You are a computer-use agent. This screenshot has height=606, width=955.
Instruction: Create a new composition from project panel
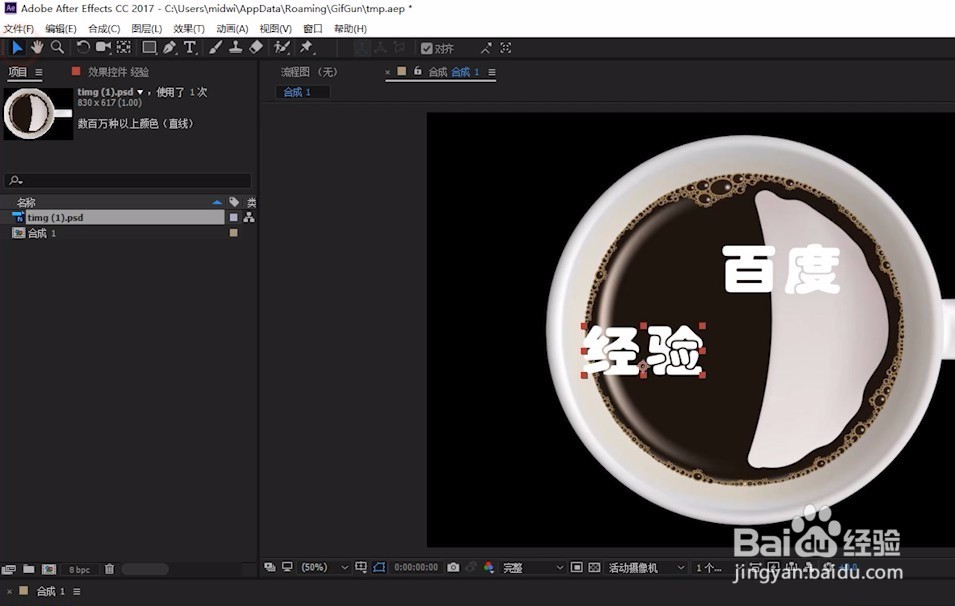tap(49, 569)
